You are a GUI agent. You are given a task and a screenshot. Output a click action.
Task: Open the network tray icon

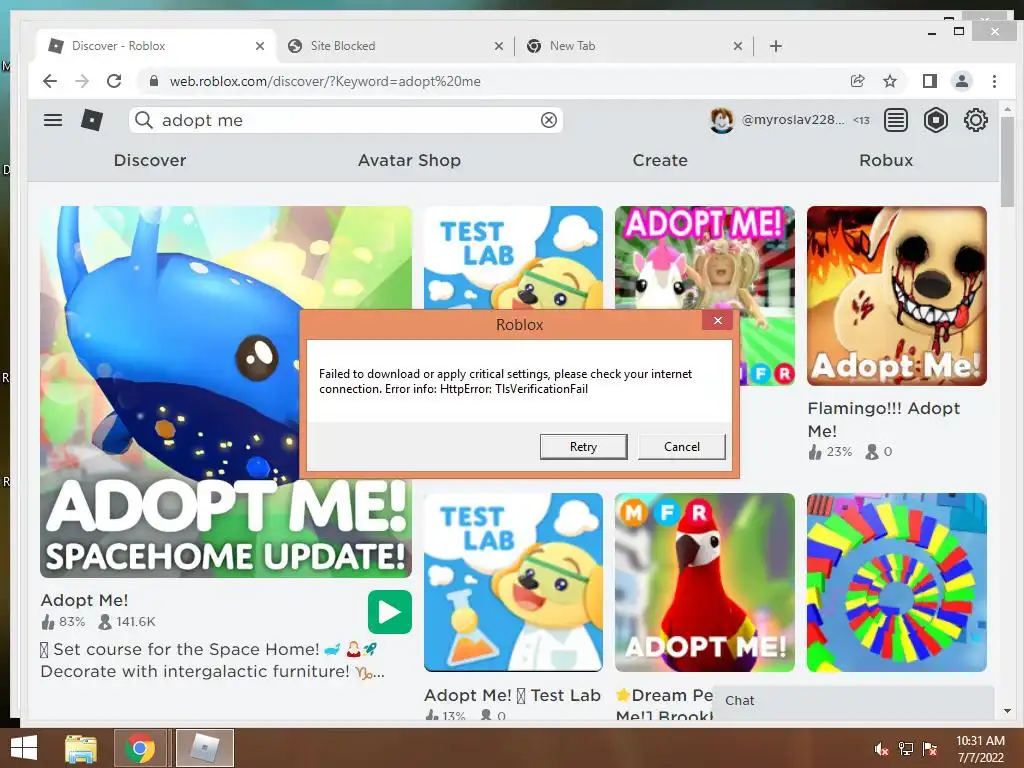[x=906, y=749]
